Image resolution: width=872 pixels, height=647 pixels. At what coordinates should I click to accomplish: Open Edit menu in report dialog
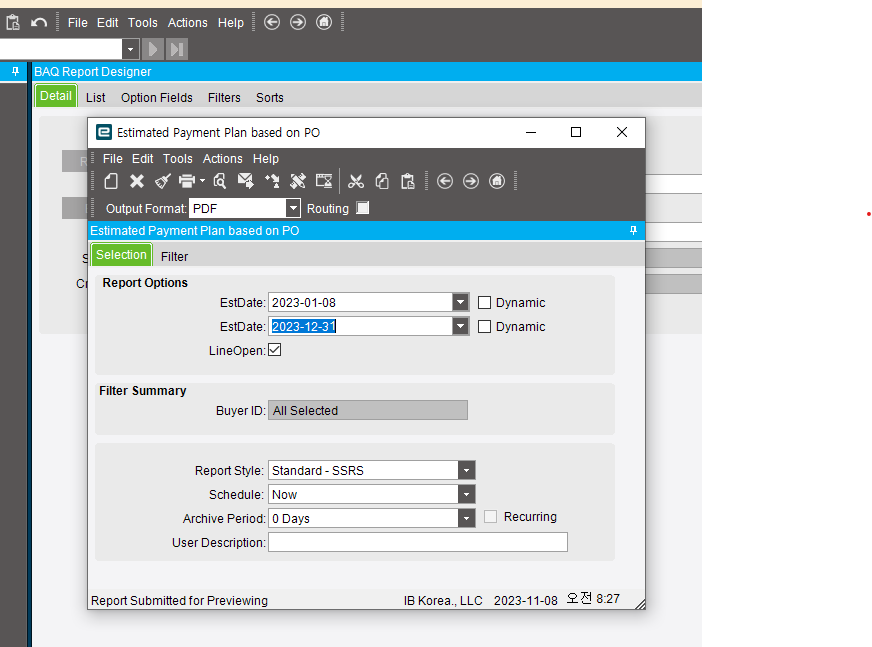[x=142, y=159]
